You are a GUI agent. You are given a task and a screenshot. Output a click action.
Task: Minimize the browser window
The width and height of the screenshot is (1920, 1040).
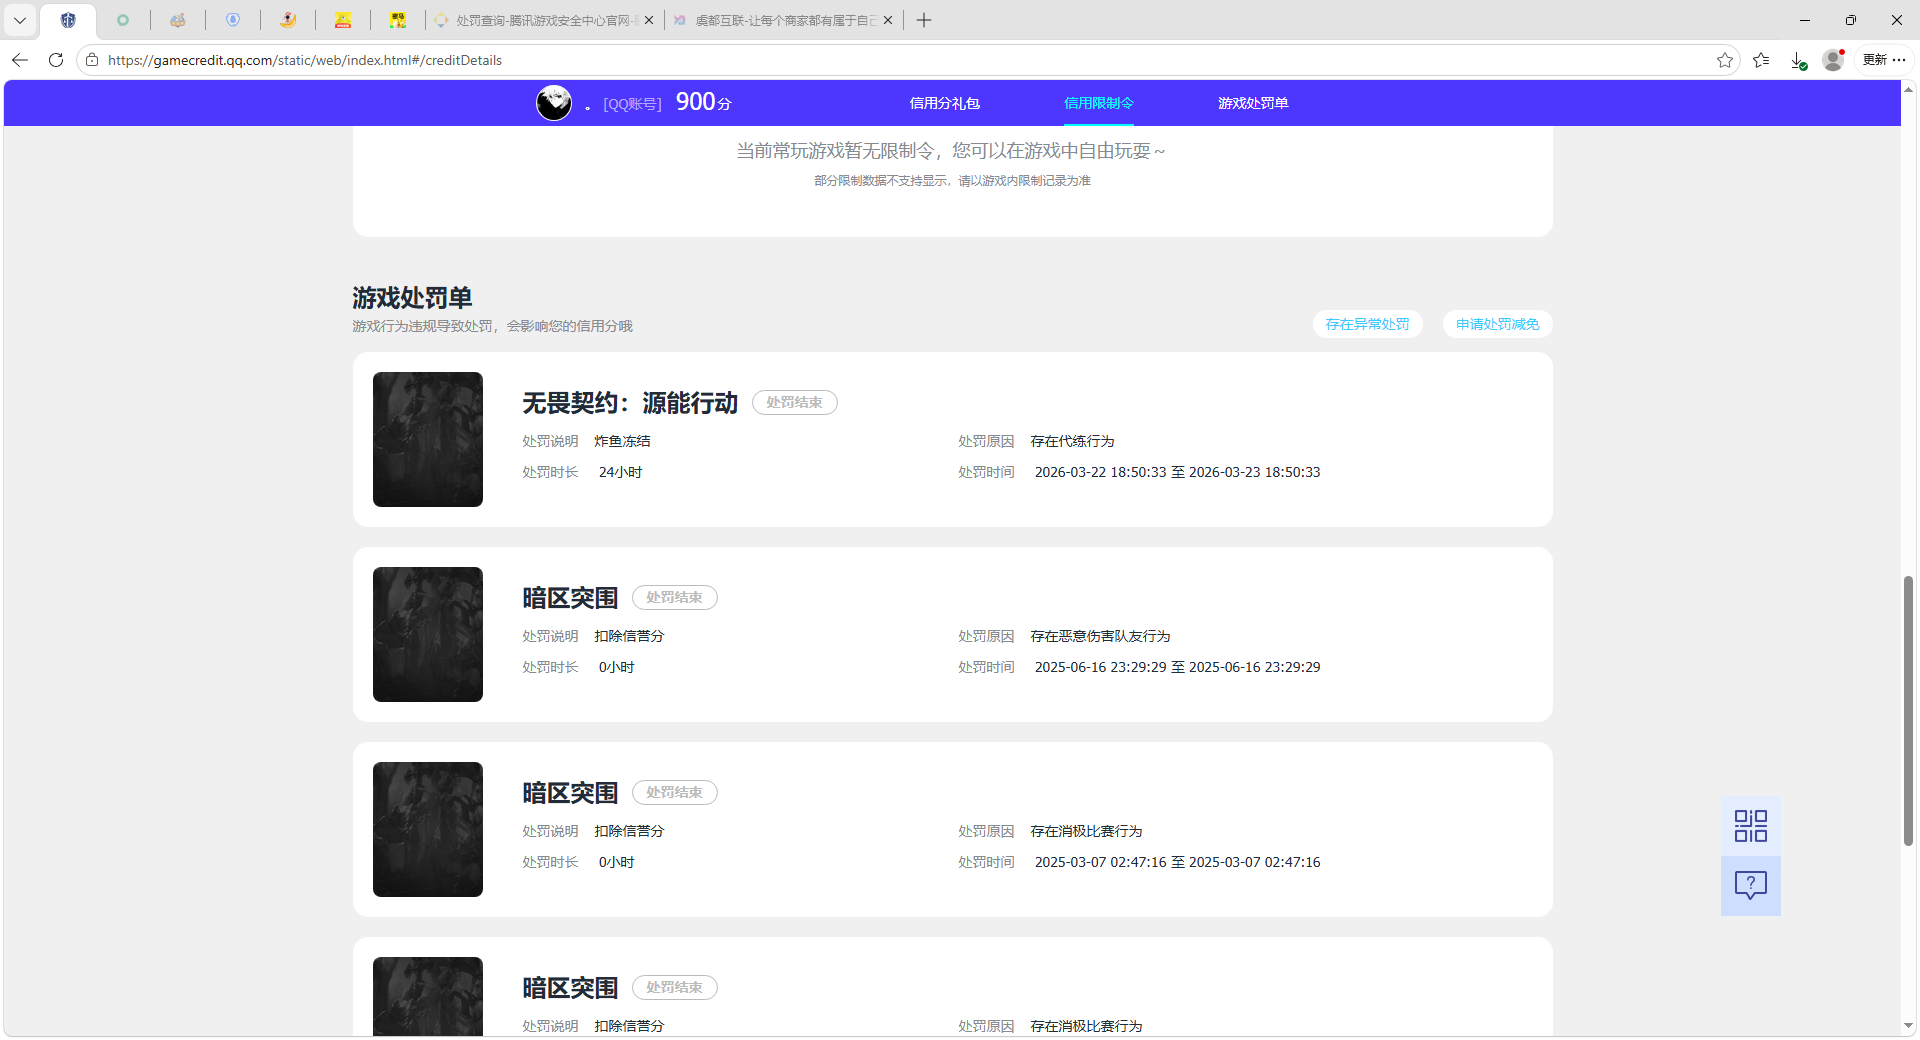click(1805, 20)
